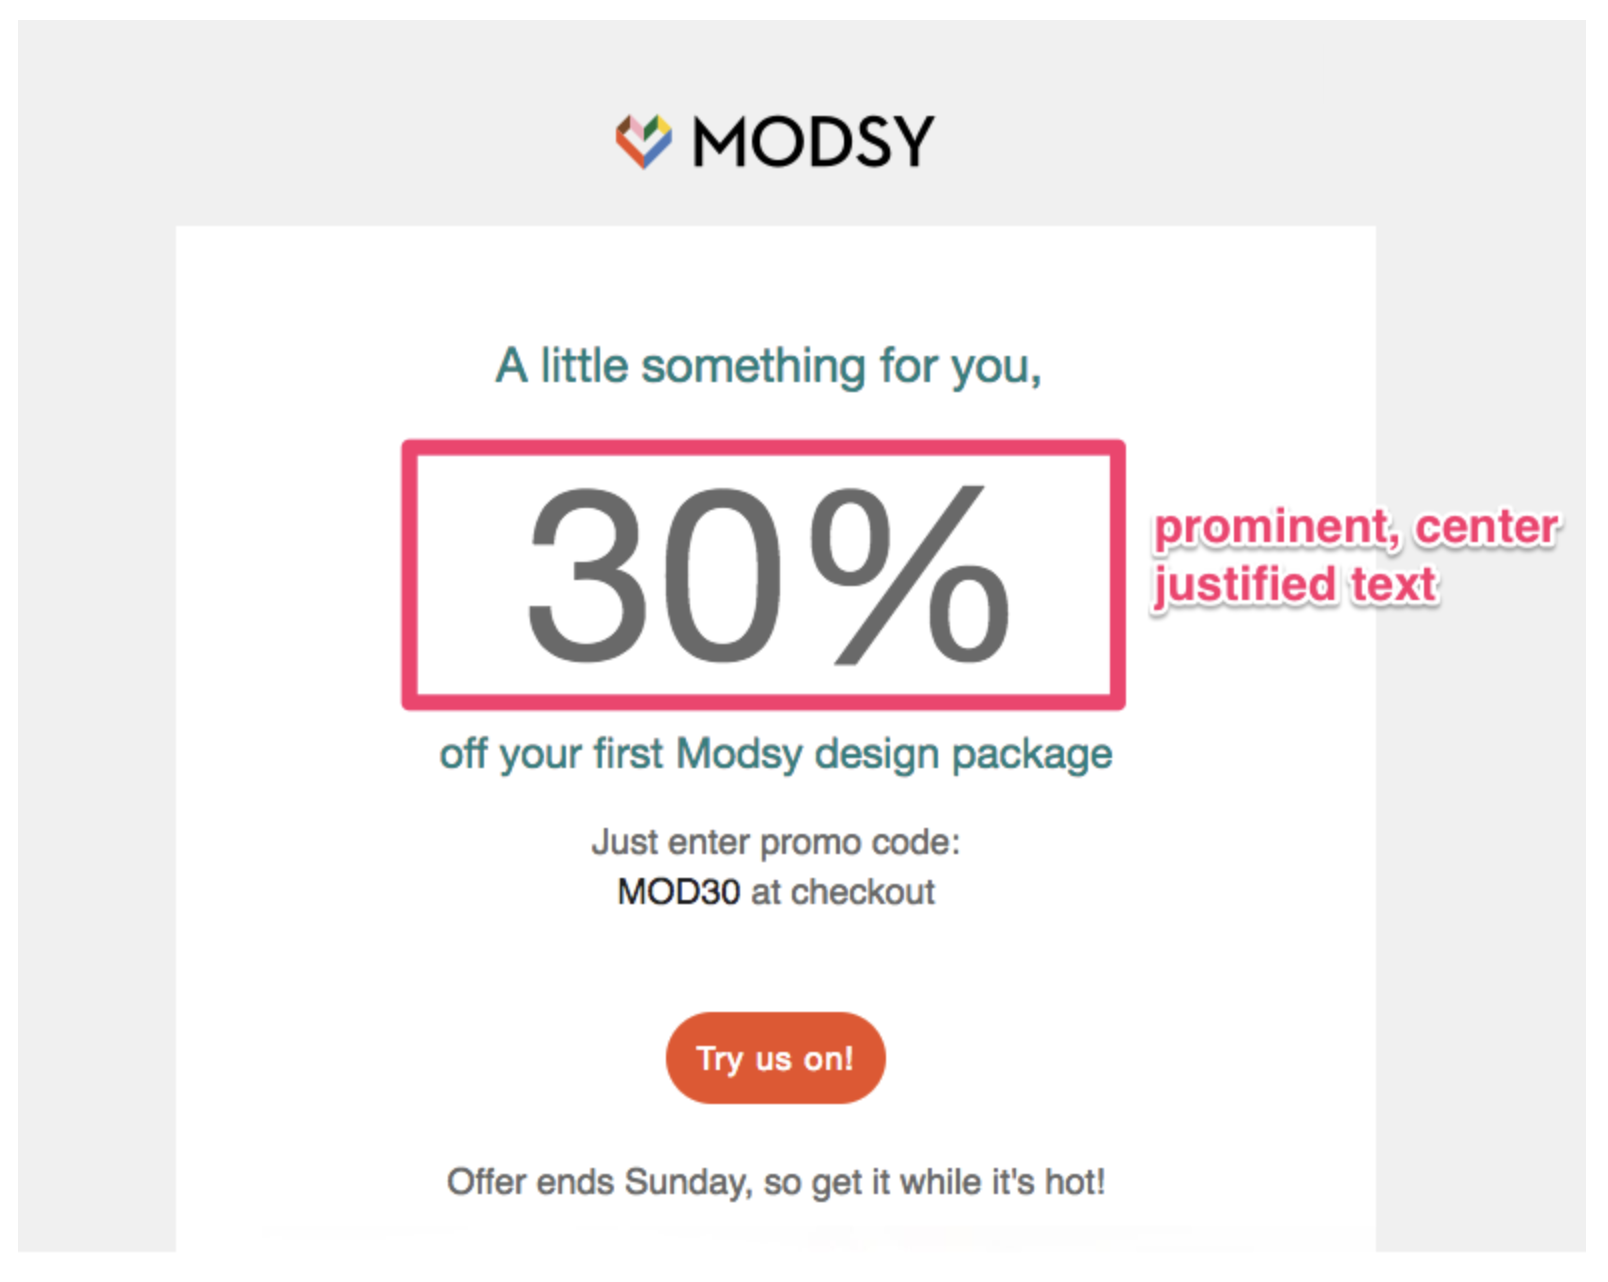Click the 'at checkout' text
The image size is (1608, 1282).
click(x=842, y=891)
